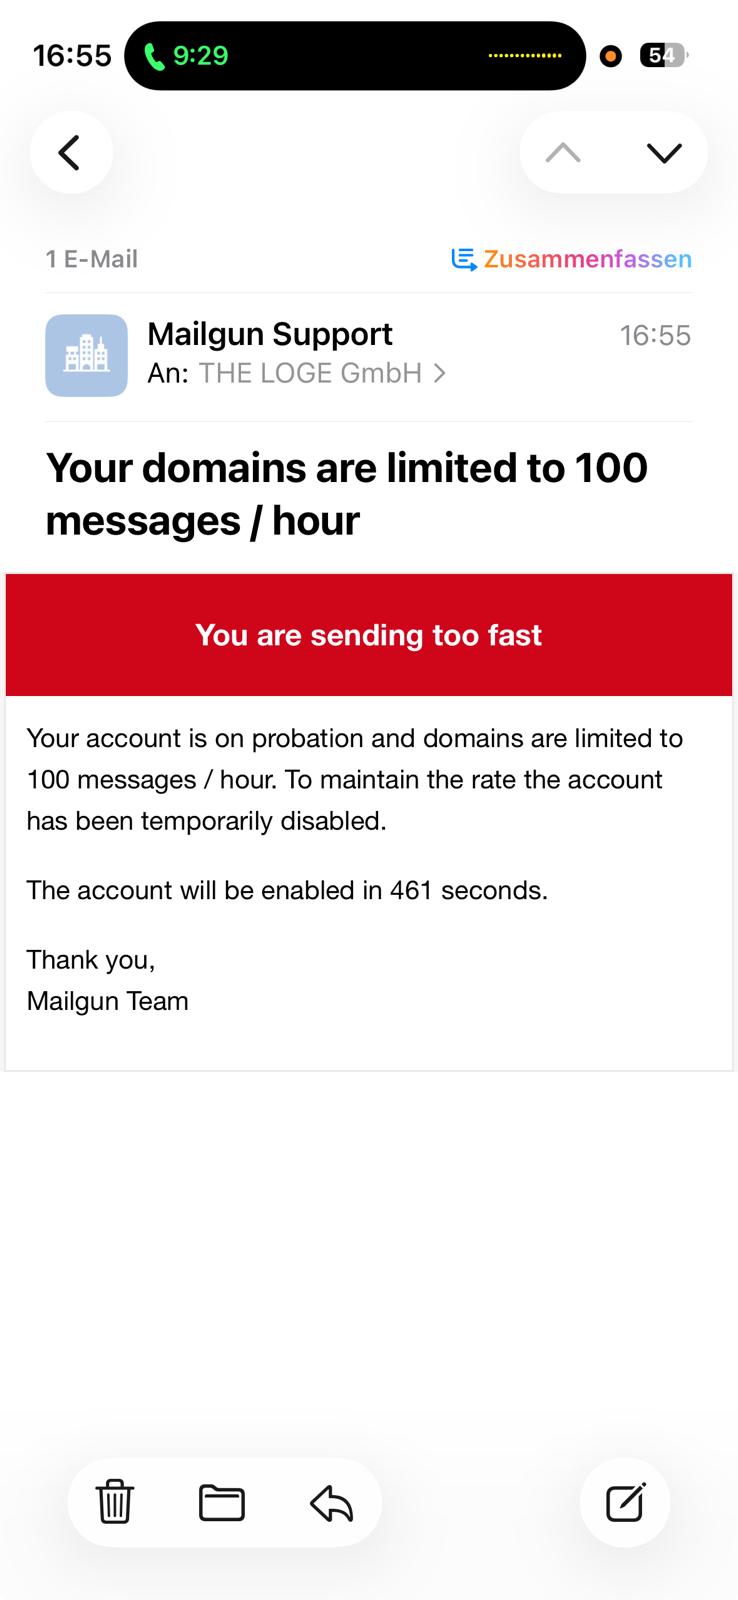738x1600 pixels.
Task: Tap the chevron next to THE LOGE GmbH
Action: coord(439,374)
